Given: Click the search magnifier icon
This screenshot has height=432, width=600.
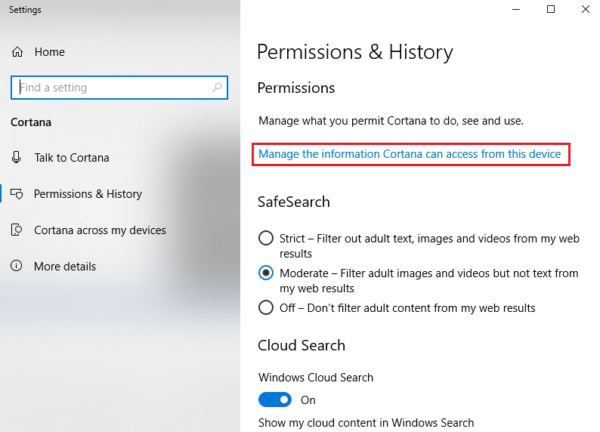Looking at the screenshot, I should pos(217,88).
